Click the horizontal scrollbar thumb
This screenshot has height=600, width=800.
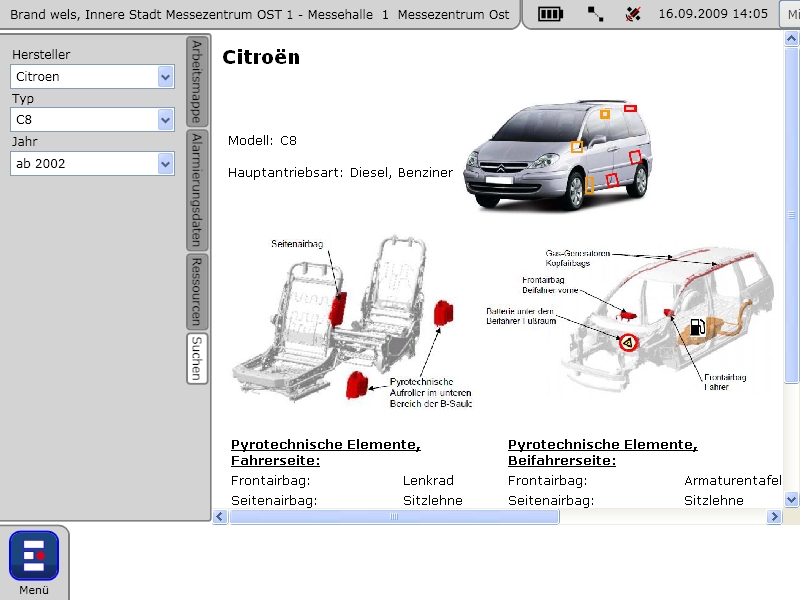pos(394,517)
